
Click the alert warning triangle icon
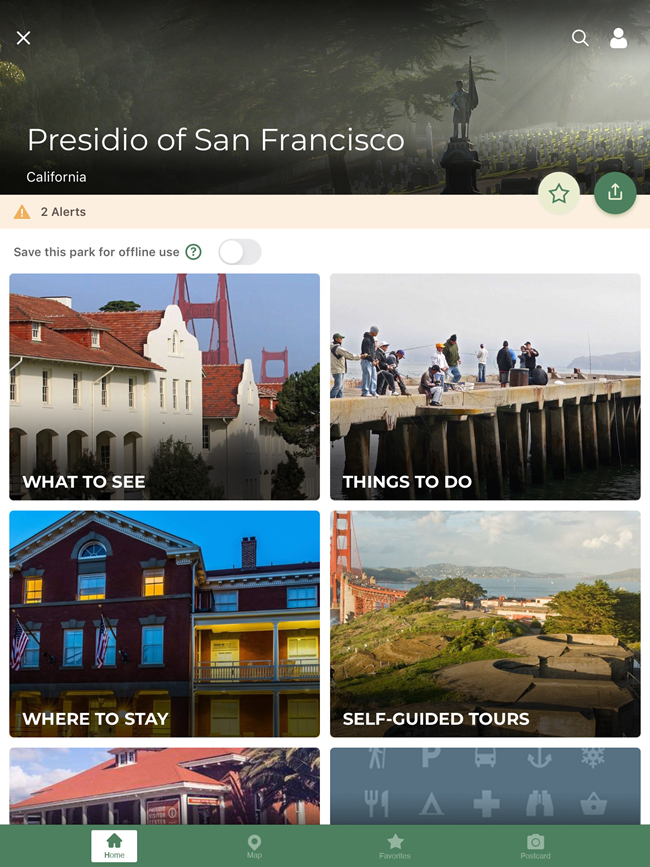[x=22, y=212]
